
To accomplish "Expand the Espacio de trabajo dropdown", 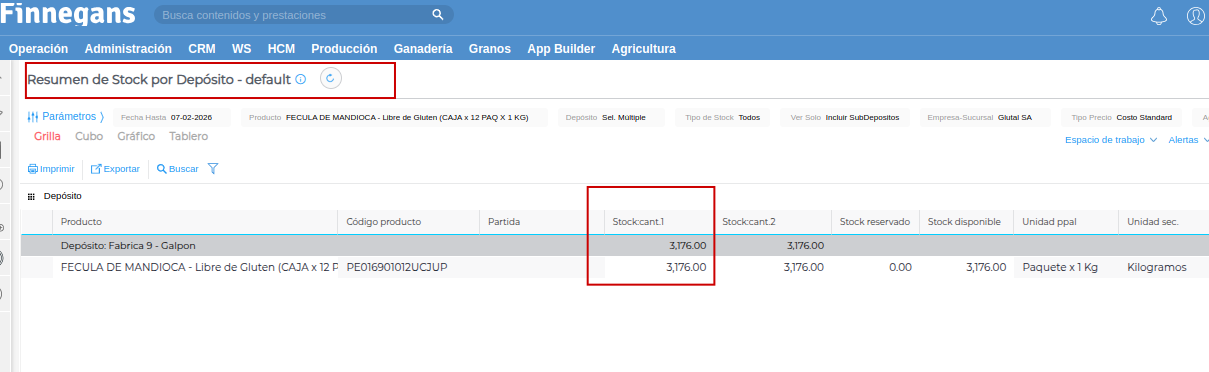I will coord(1111,140).
